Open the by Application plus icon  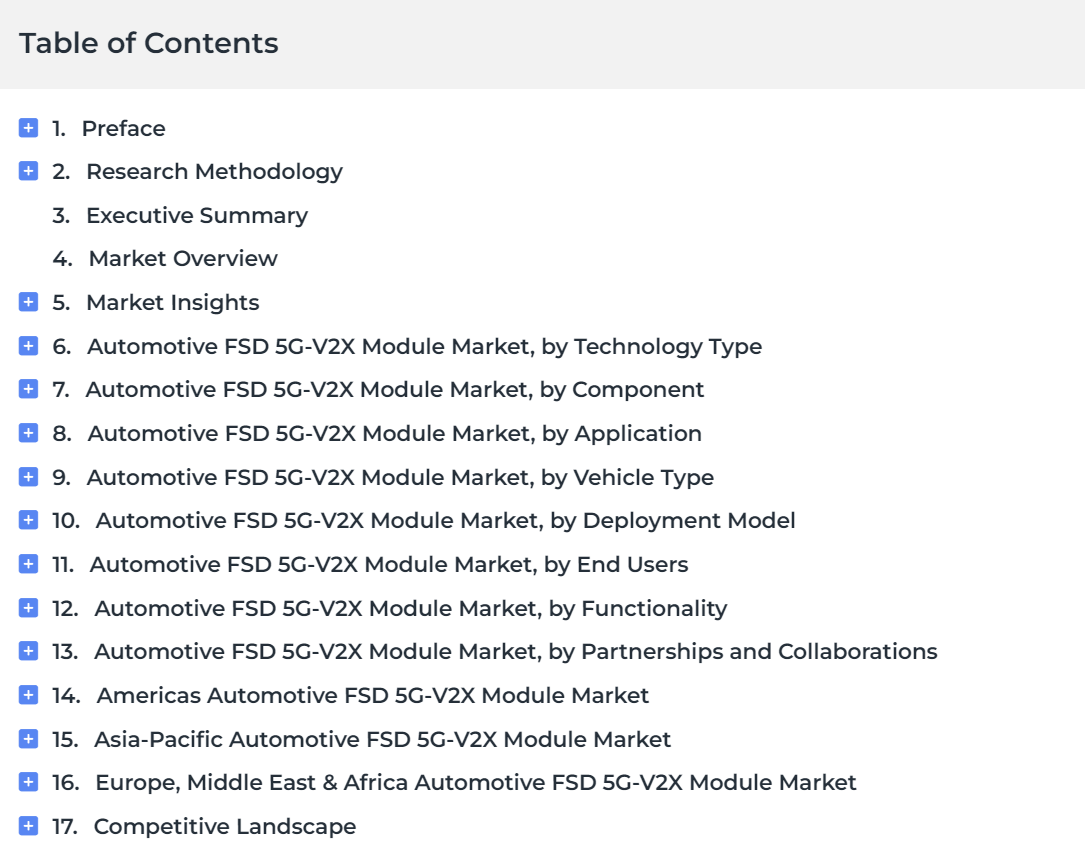coord(28,433)
